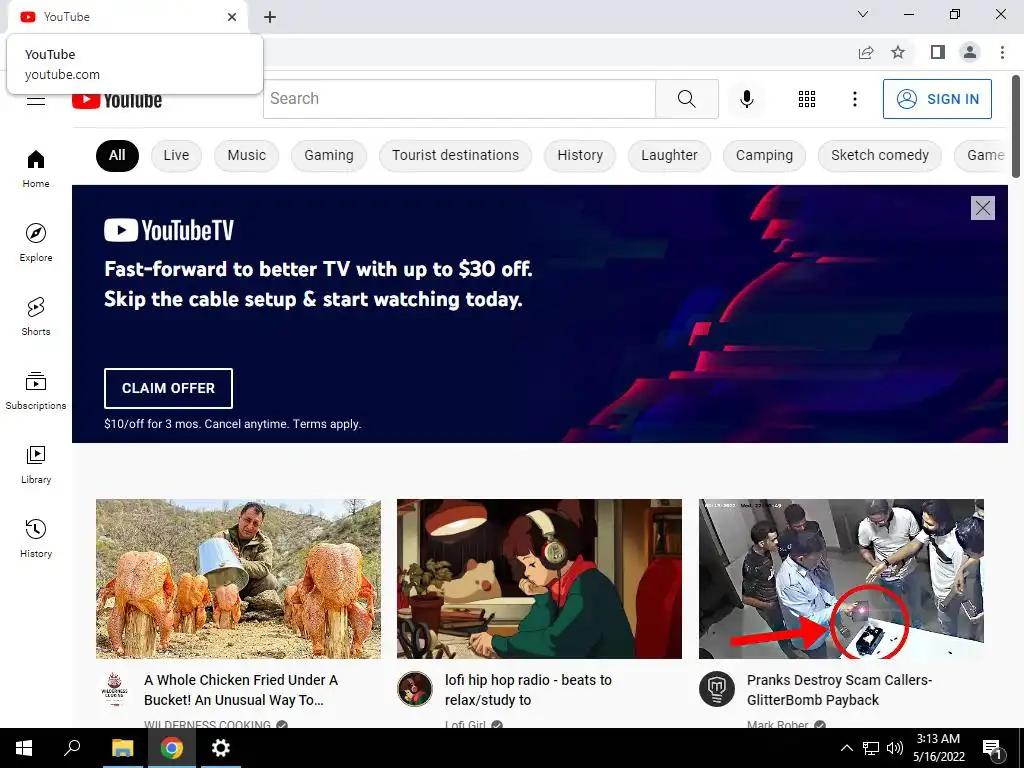Screen dimensions: 1024x768
Task: Open File Explorer from taskbar
Action: click(123, 748)
